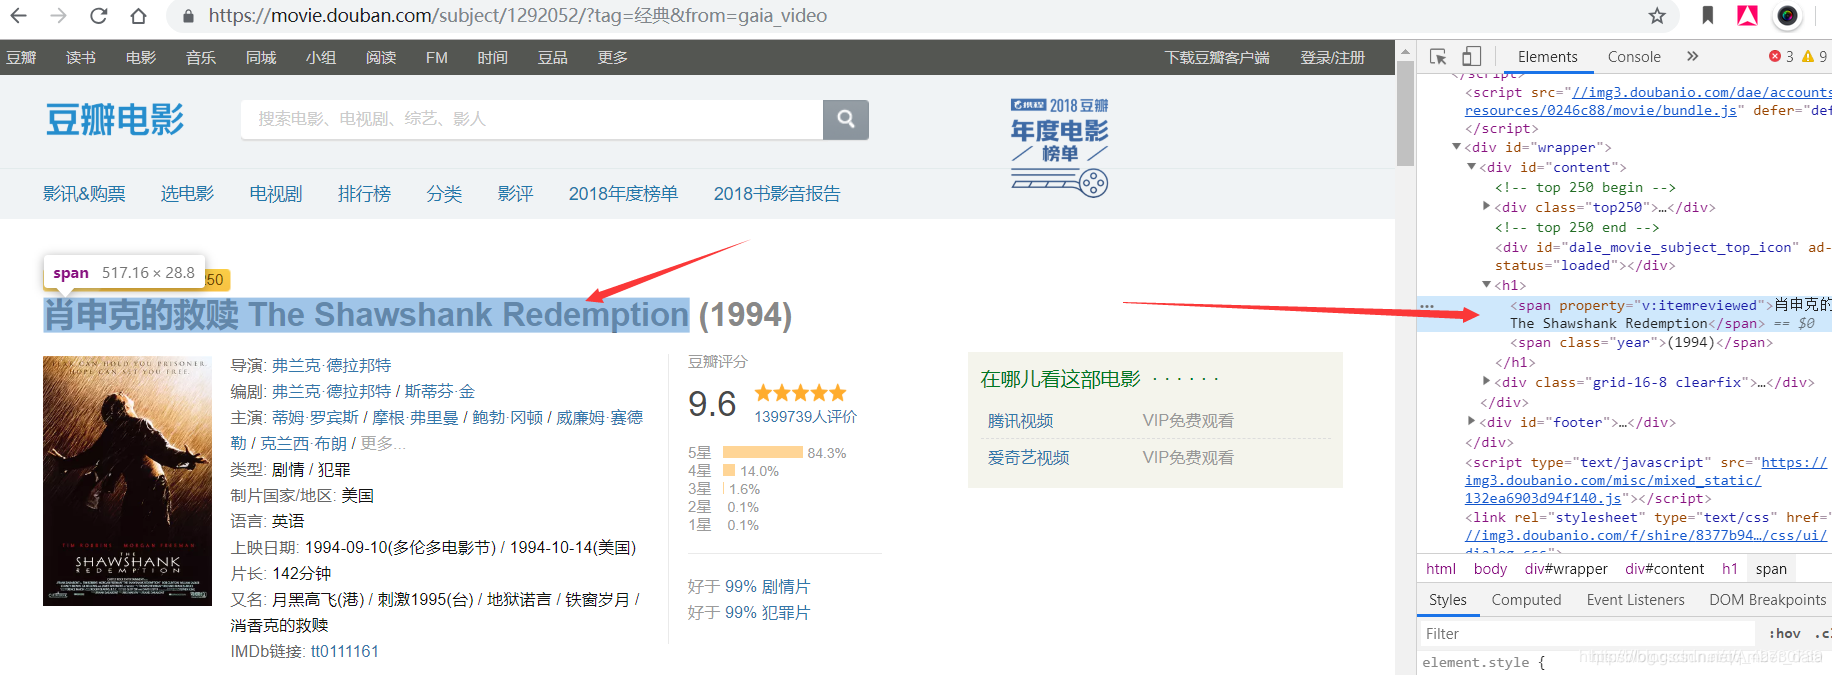The width and height of the screenshot is (1832, 675).
Task: Go to browser home page icon
Action: (139, 16)
